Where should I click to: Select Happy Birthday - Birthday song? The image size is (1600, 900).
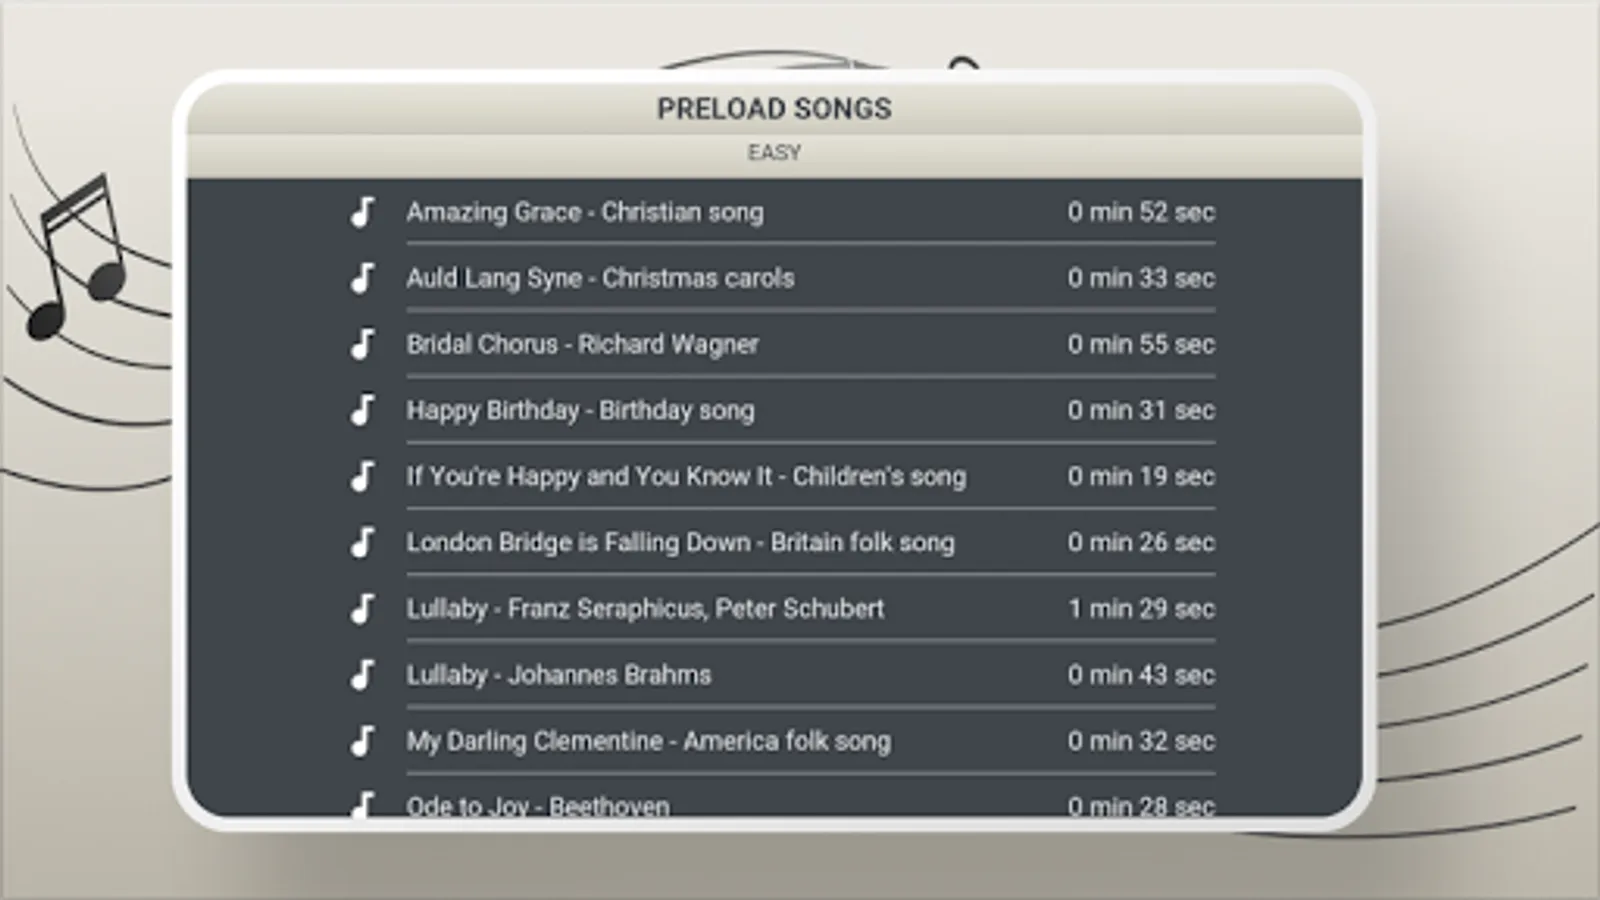coord(580,410)
